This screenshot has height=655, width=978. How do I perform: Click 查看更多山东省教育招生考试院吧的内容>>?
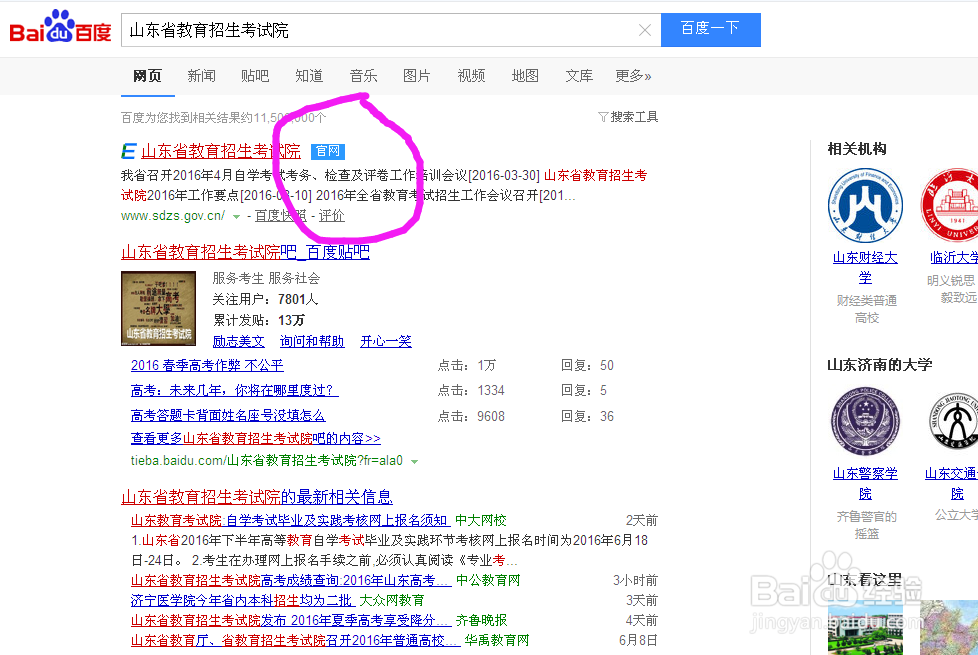256,439
